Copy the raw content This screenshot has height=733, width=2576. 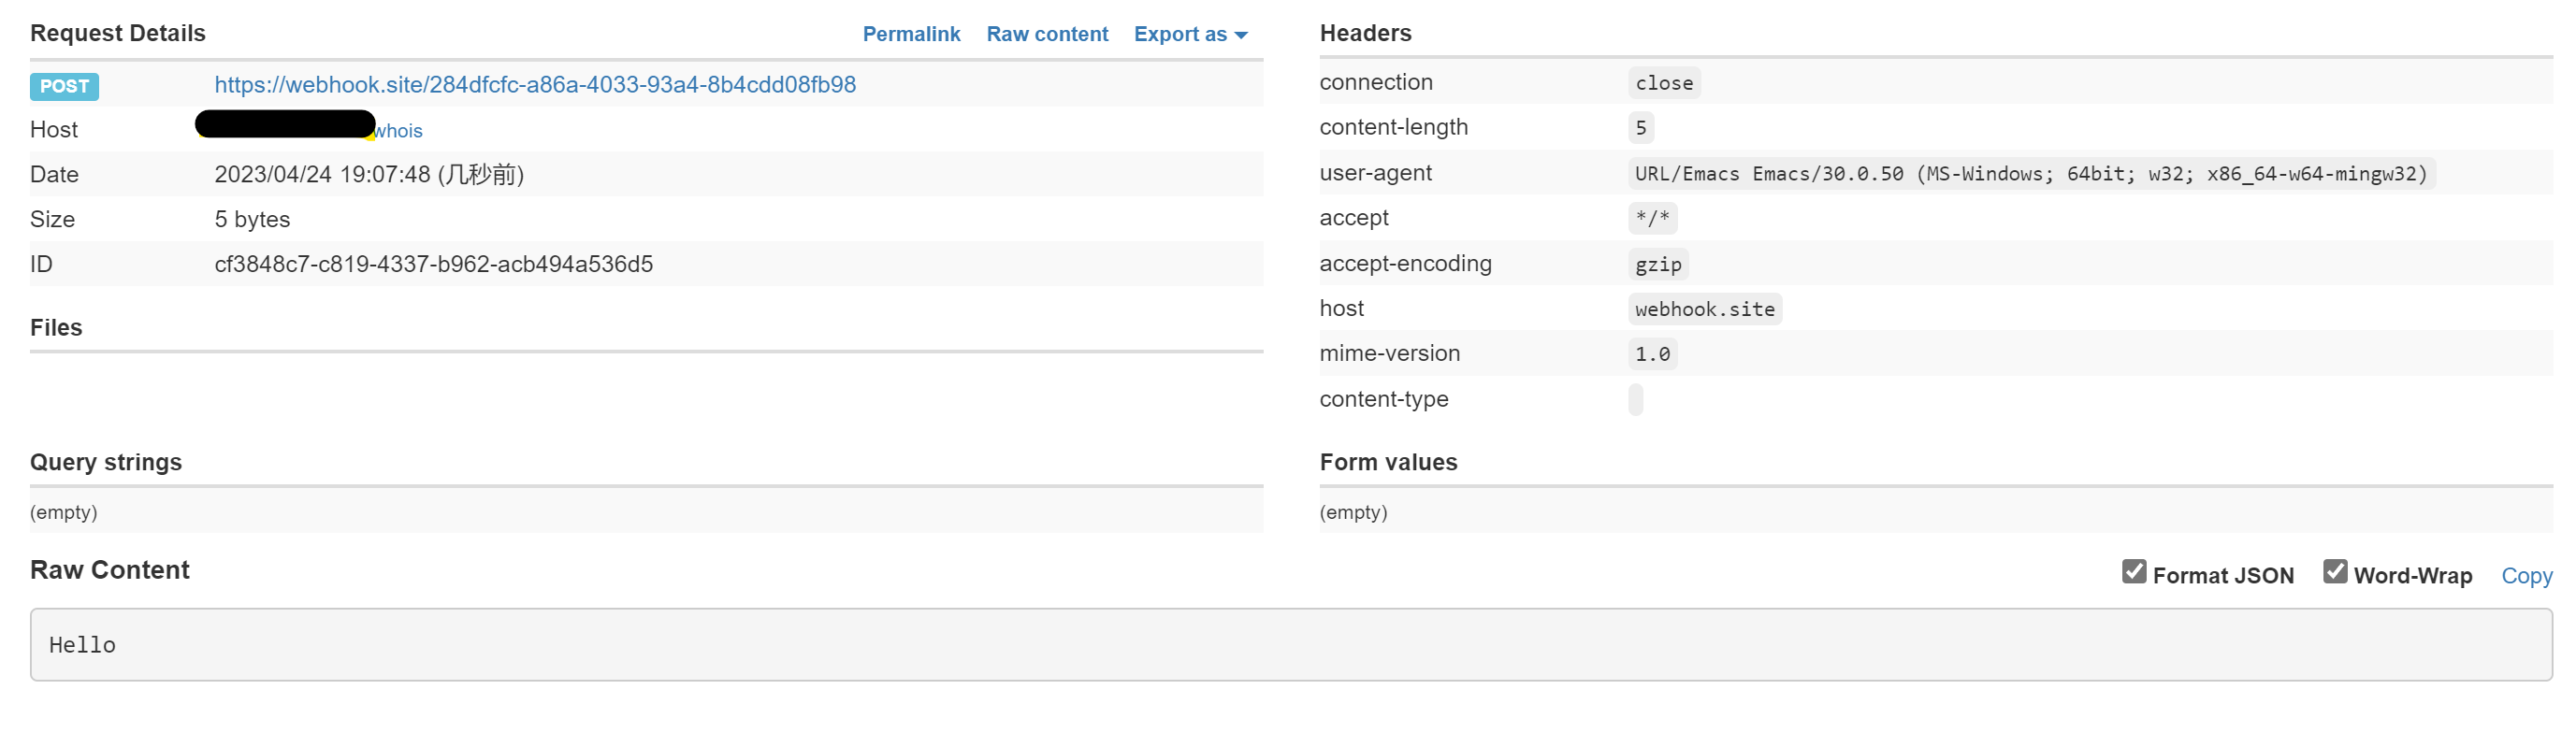click(2525, 576)
